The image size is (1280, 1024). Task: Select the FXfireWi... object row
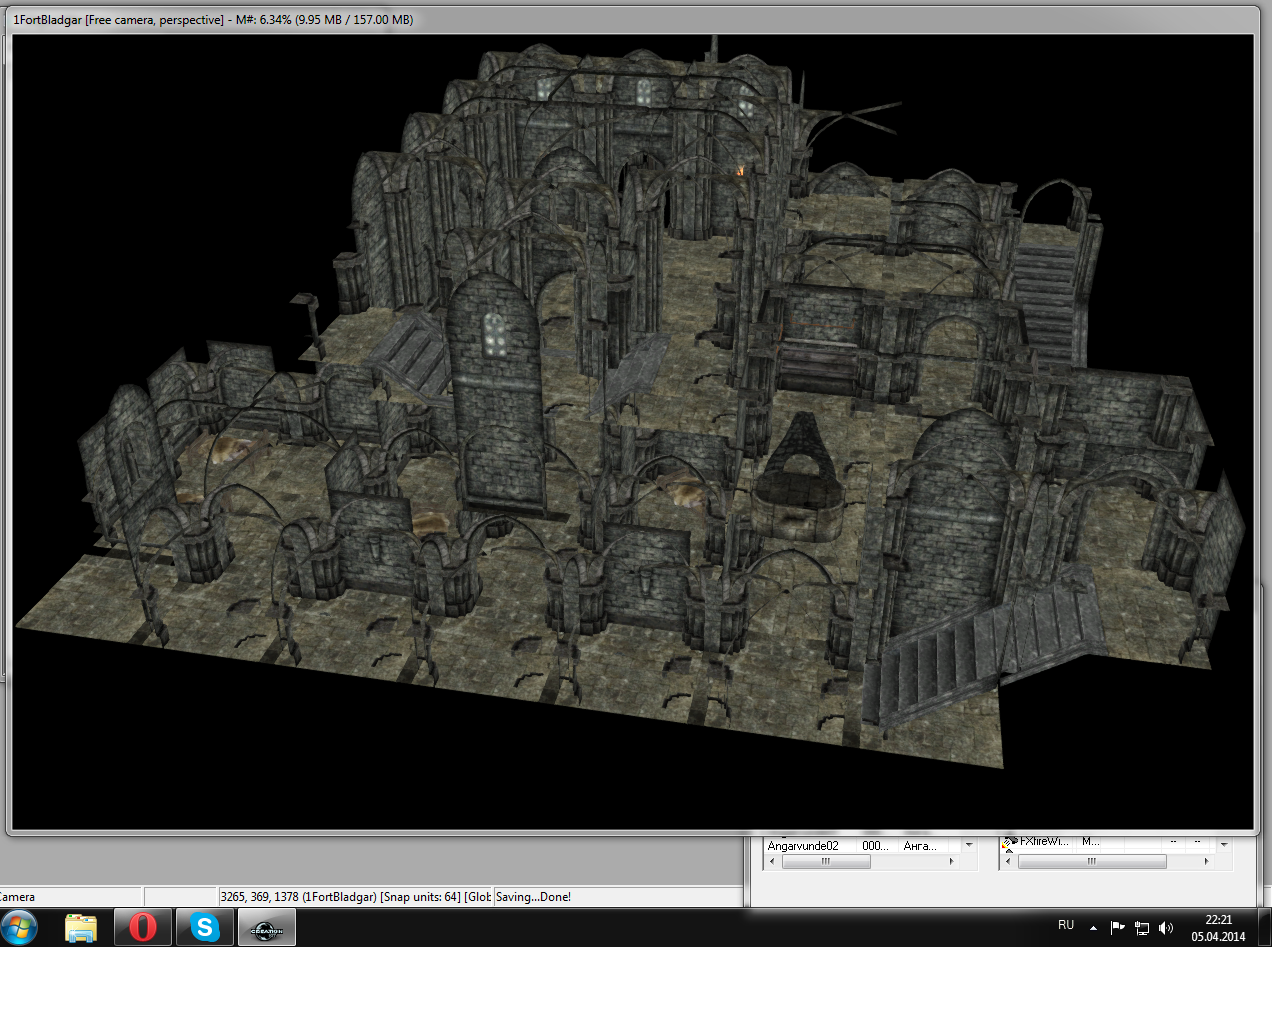click(x=1044, y=842)
